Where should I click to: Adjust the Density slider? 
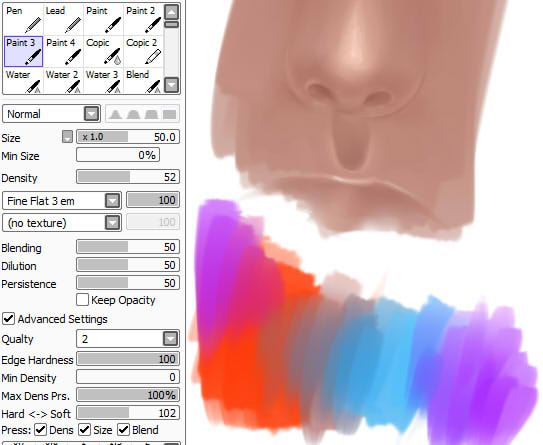point(128,177)
